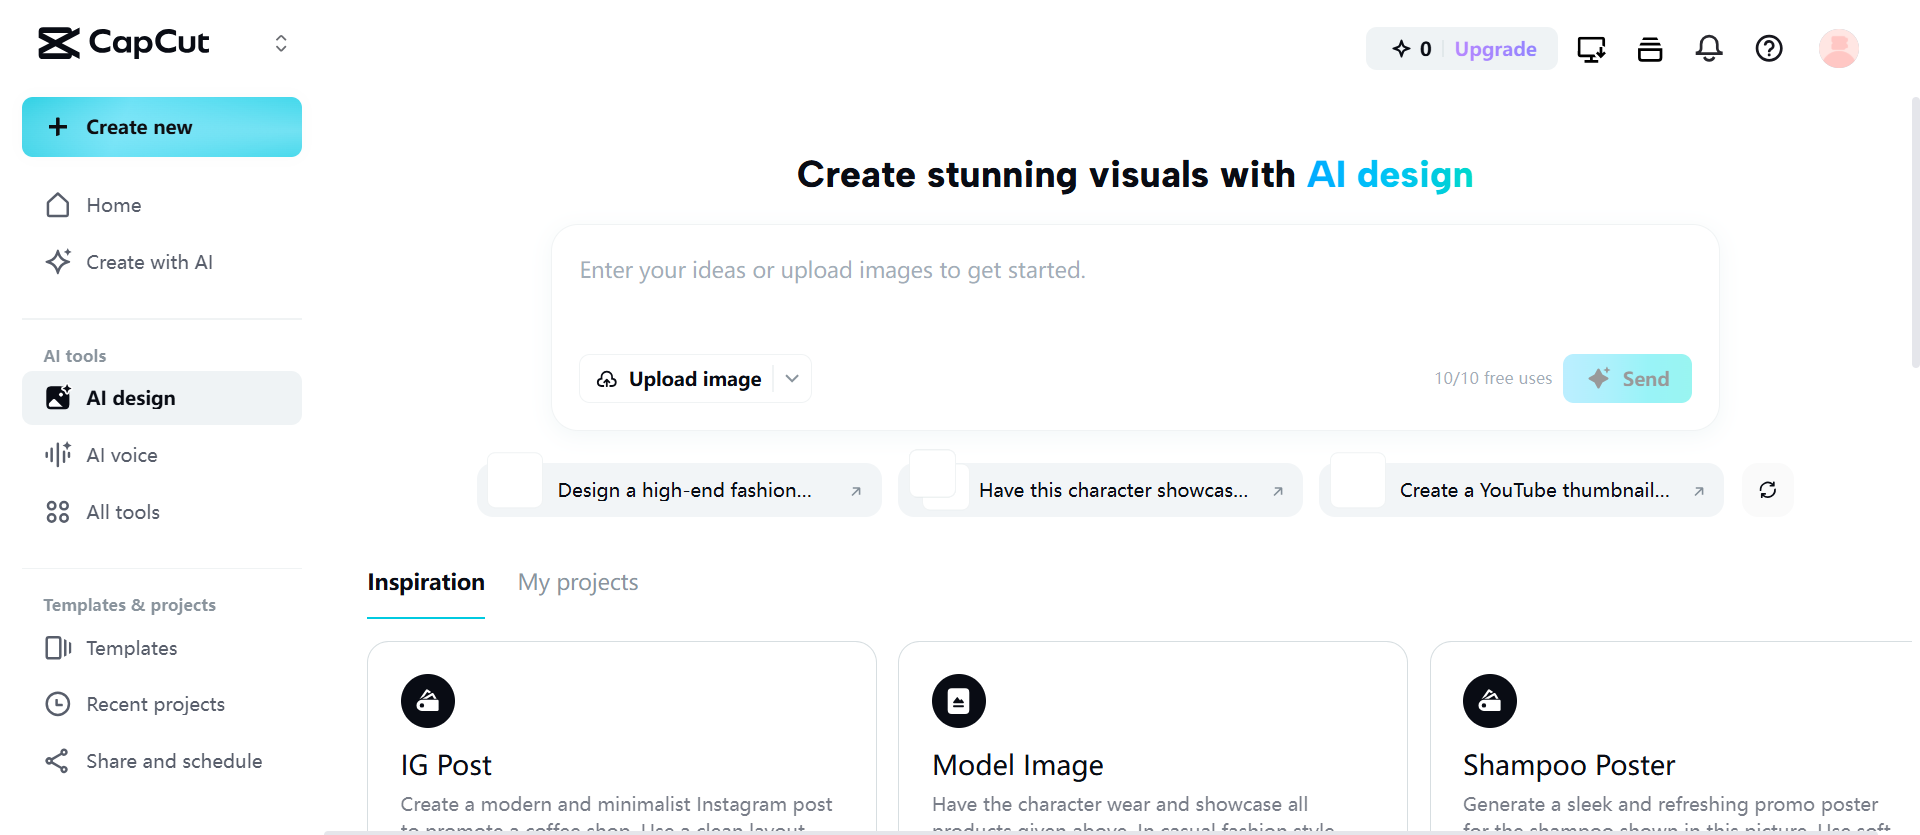This screenshot has width=1920, height=835.
Task: Open the 'Design a high-end fashion' prompt
Action: (x=680, y=490)
